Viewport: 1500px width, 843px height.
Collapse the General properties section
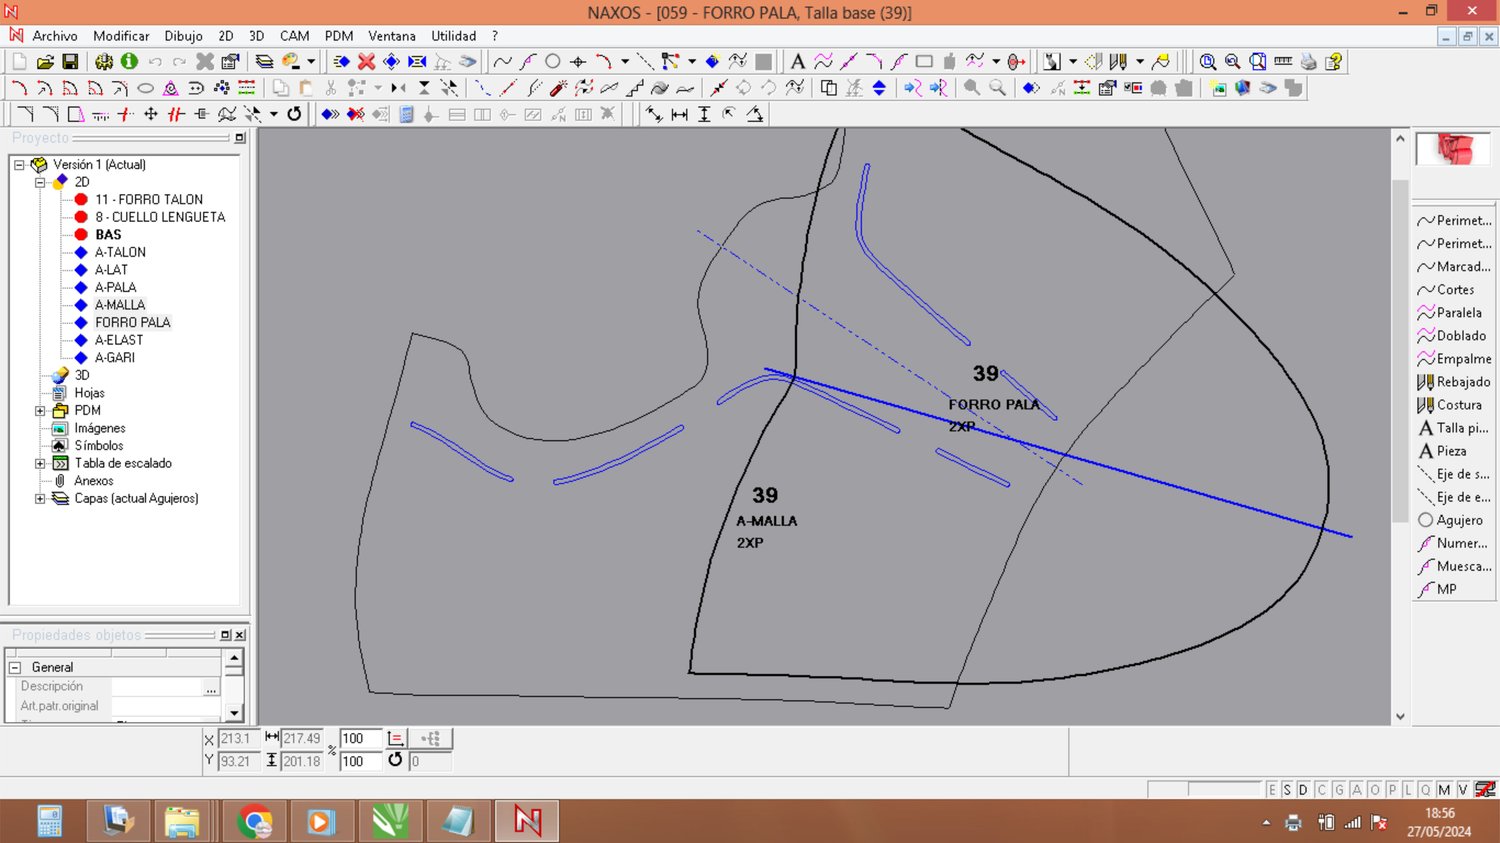click(x=15, y=668)
